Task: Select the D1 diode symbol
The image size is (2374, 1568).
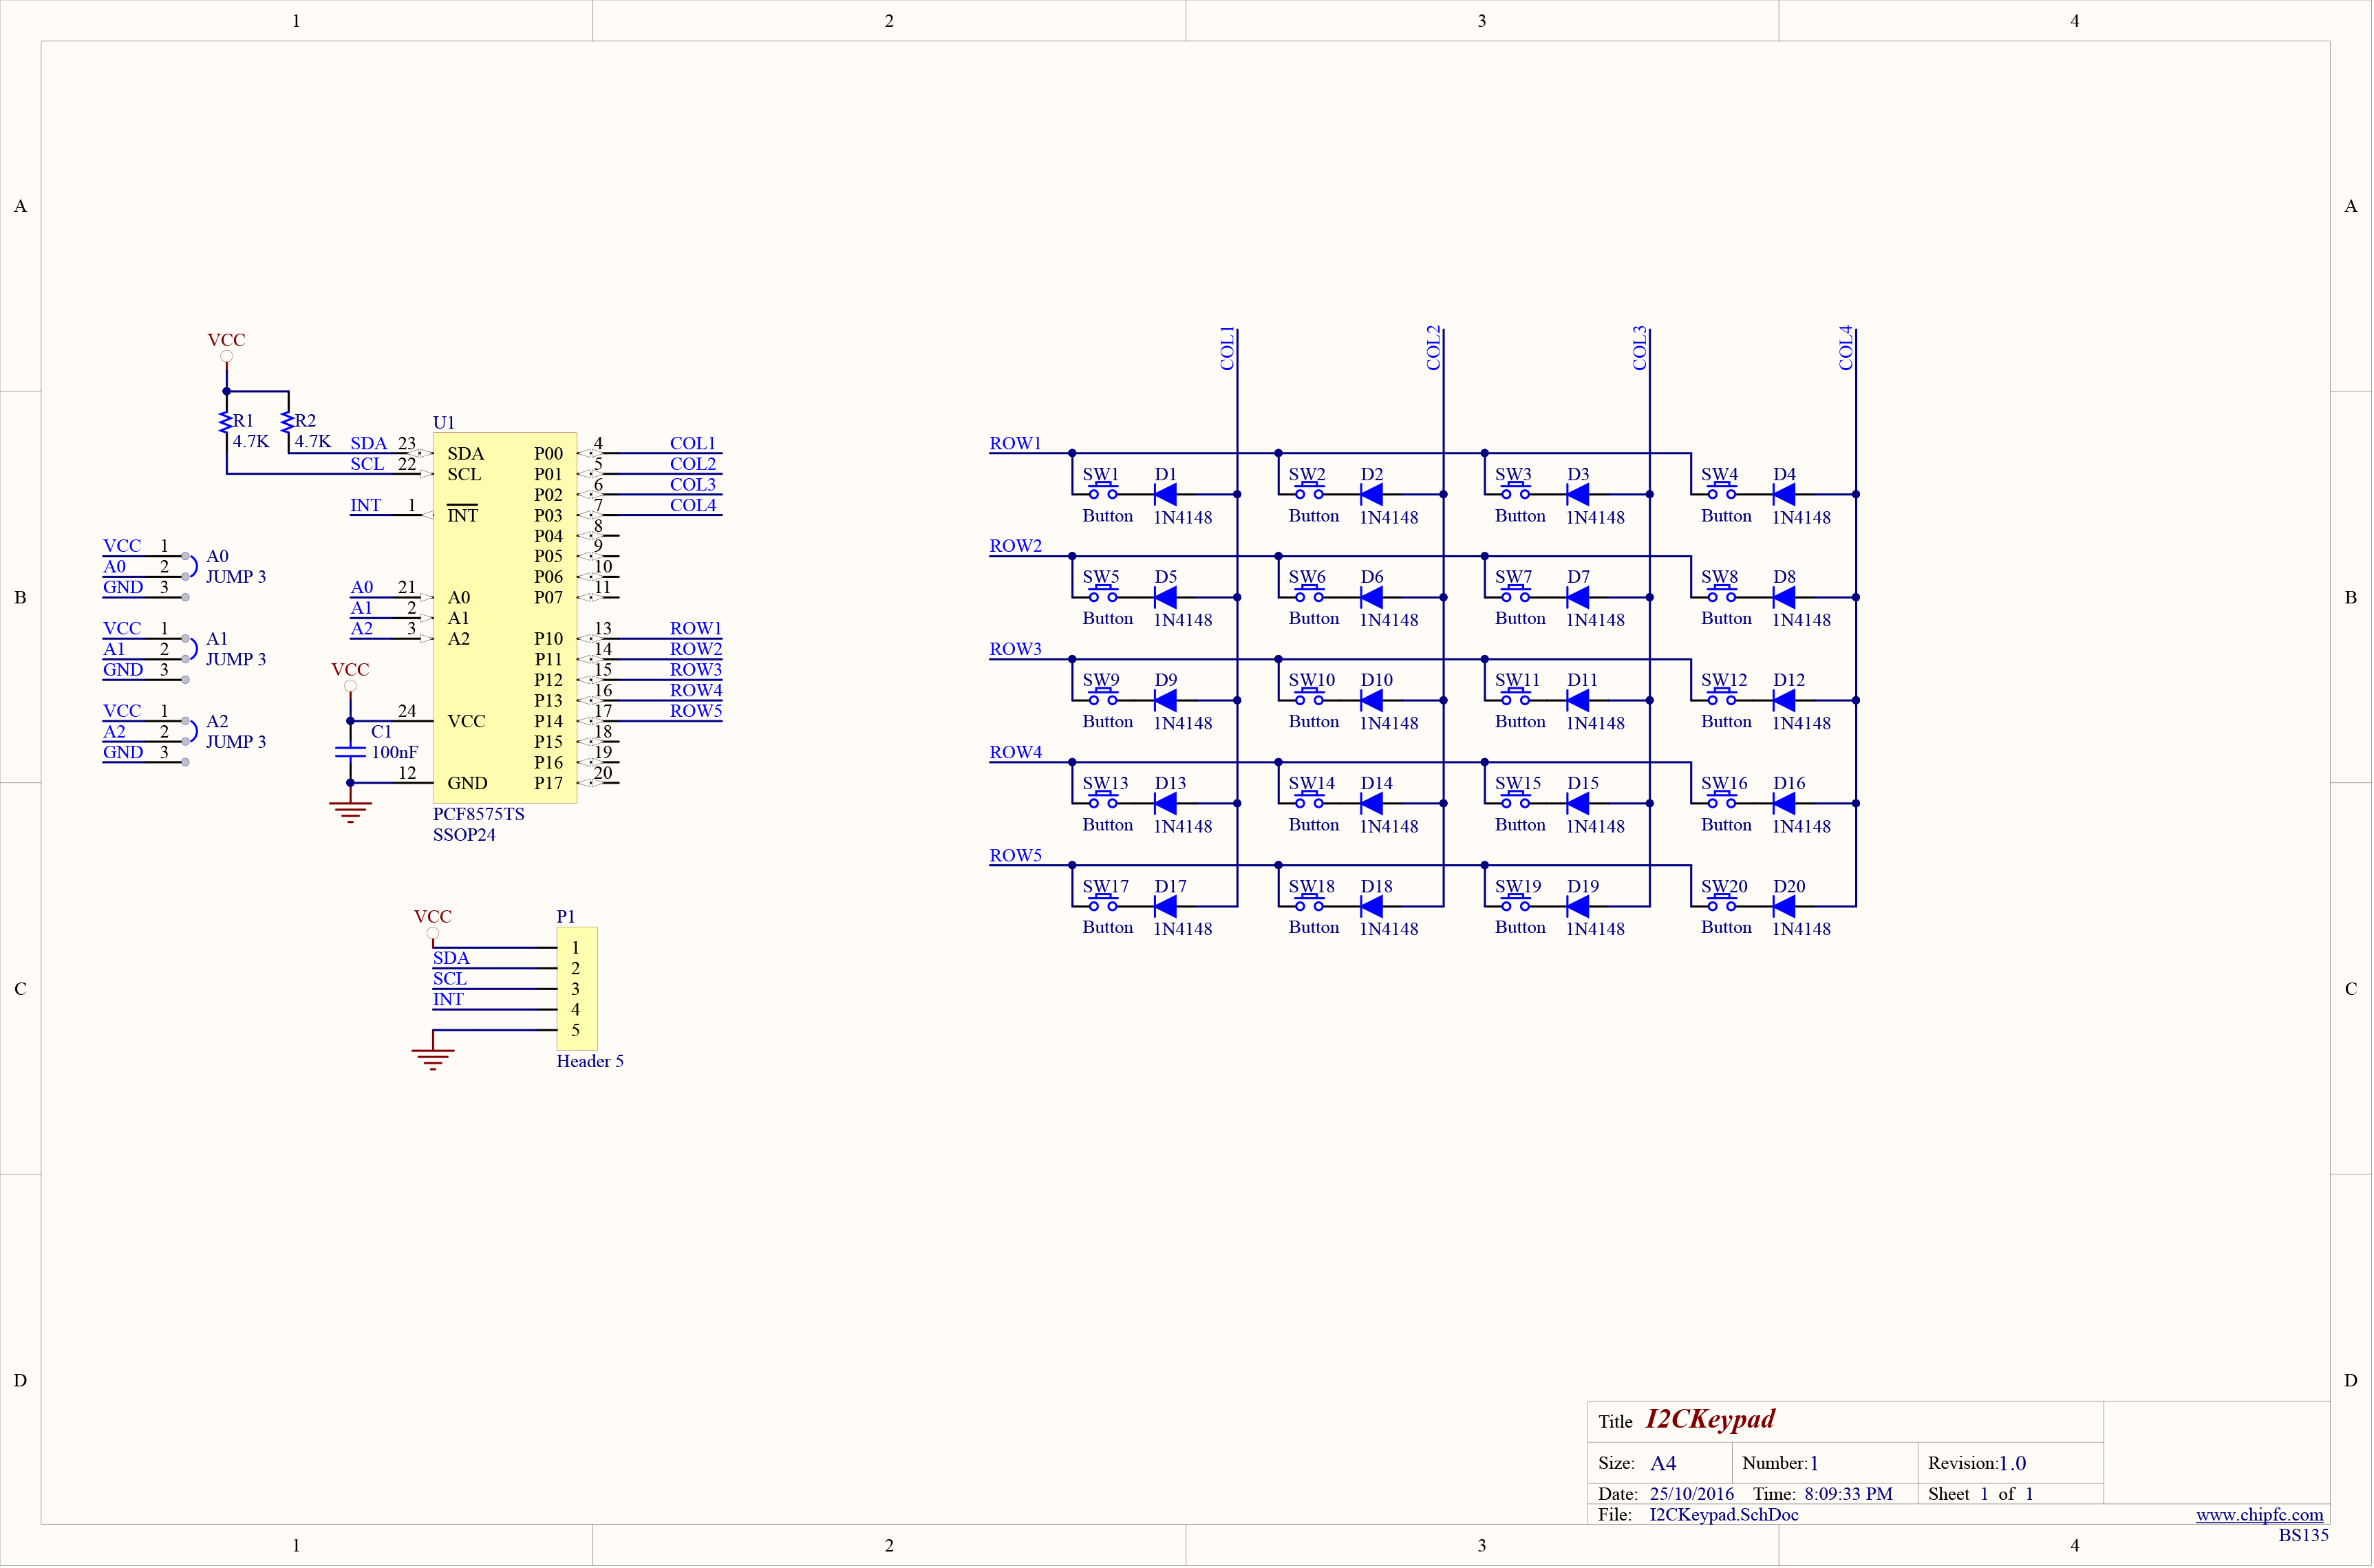Action: (x=1165, y=494)
